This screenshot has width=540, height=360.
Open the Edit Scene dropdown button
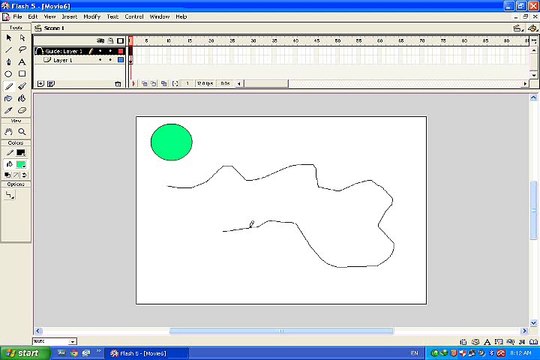pyautogui.click(x=517, y=28)
